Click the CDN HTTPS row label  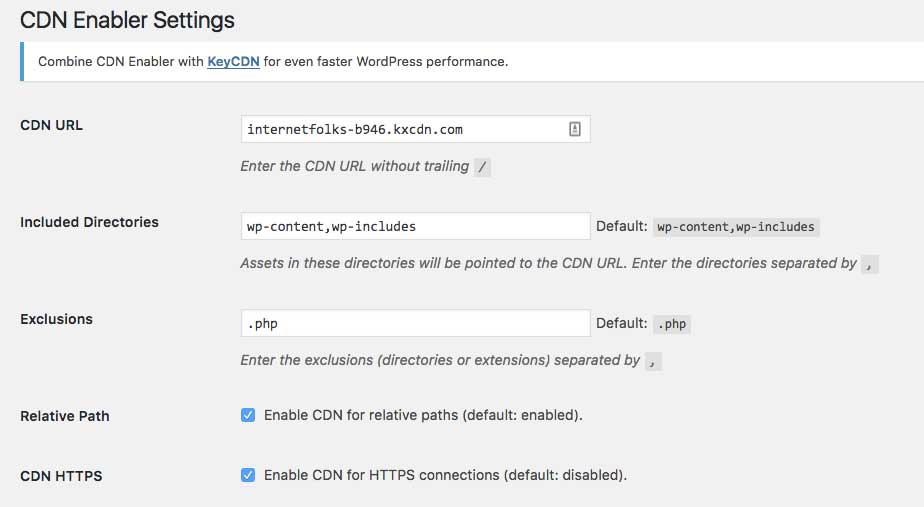61,476
